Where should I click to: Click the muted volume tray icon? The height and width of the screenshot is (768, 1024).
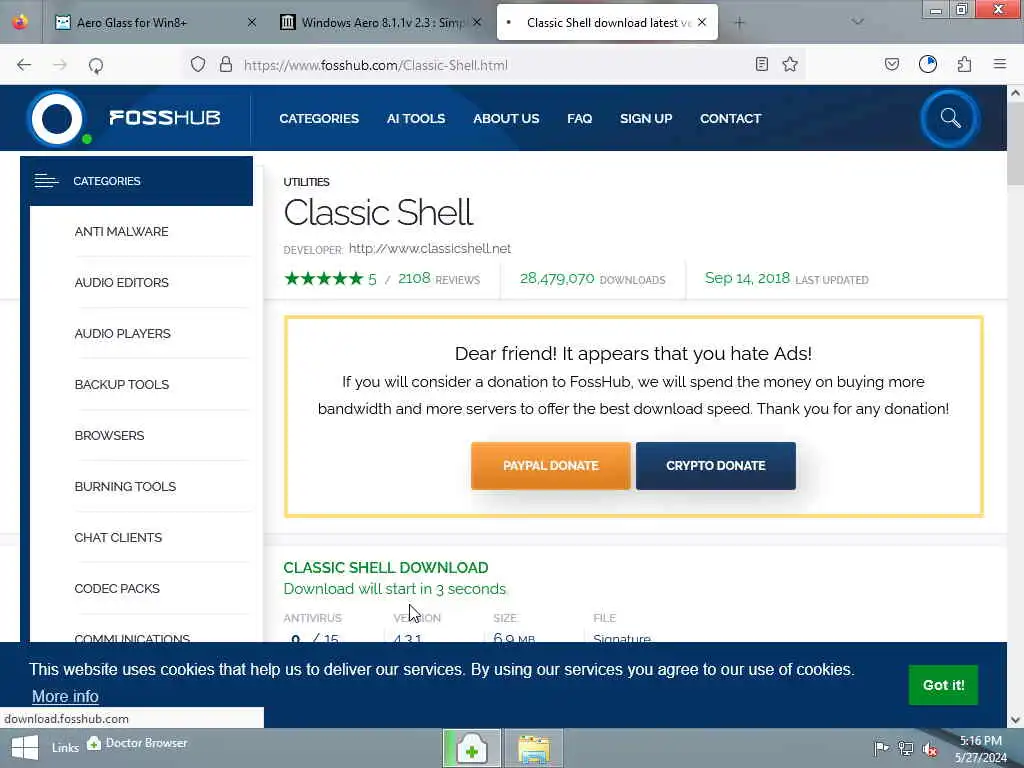click(930, 749)
